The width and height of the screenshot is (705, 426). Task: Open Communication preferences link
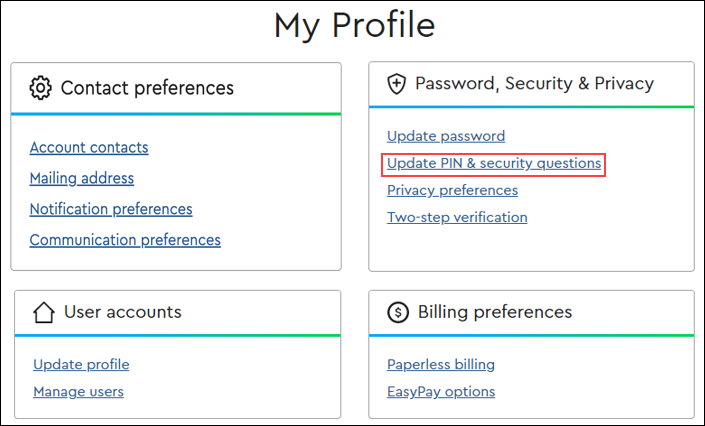125,240
